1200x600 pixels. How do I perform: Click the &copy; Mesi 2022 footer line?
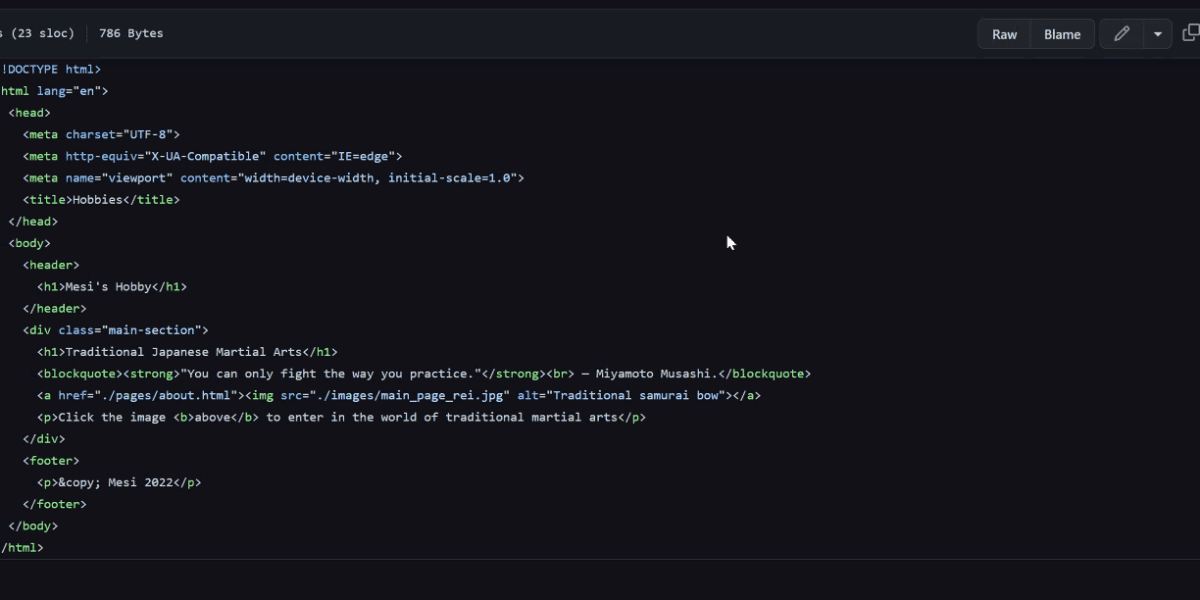click(119, 483)
